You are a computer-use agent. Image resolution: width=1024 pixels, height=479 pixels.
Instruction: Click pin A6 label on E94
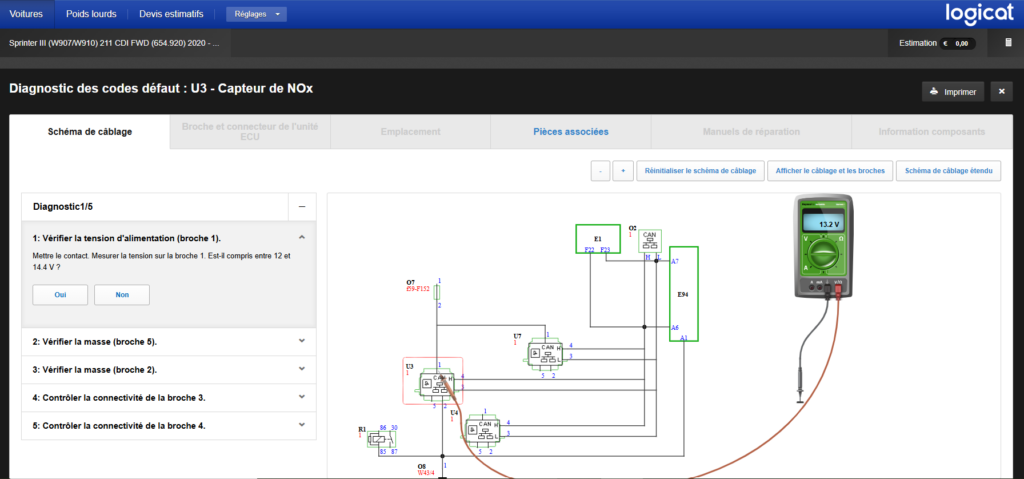click(675, 327)
